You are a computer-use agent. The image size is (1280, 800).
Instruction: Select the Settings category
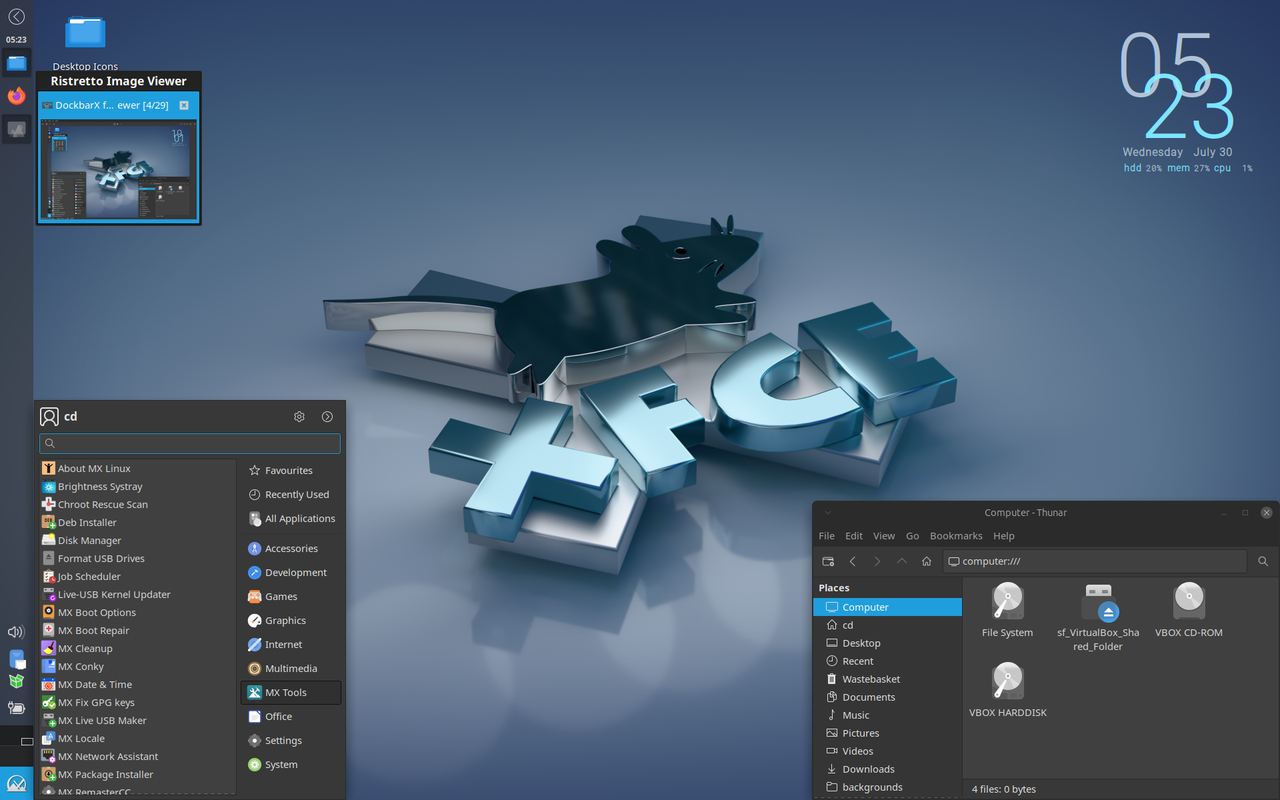tap(291, 740)
